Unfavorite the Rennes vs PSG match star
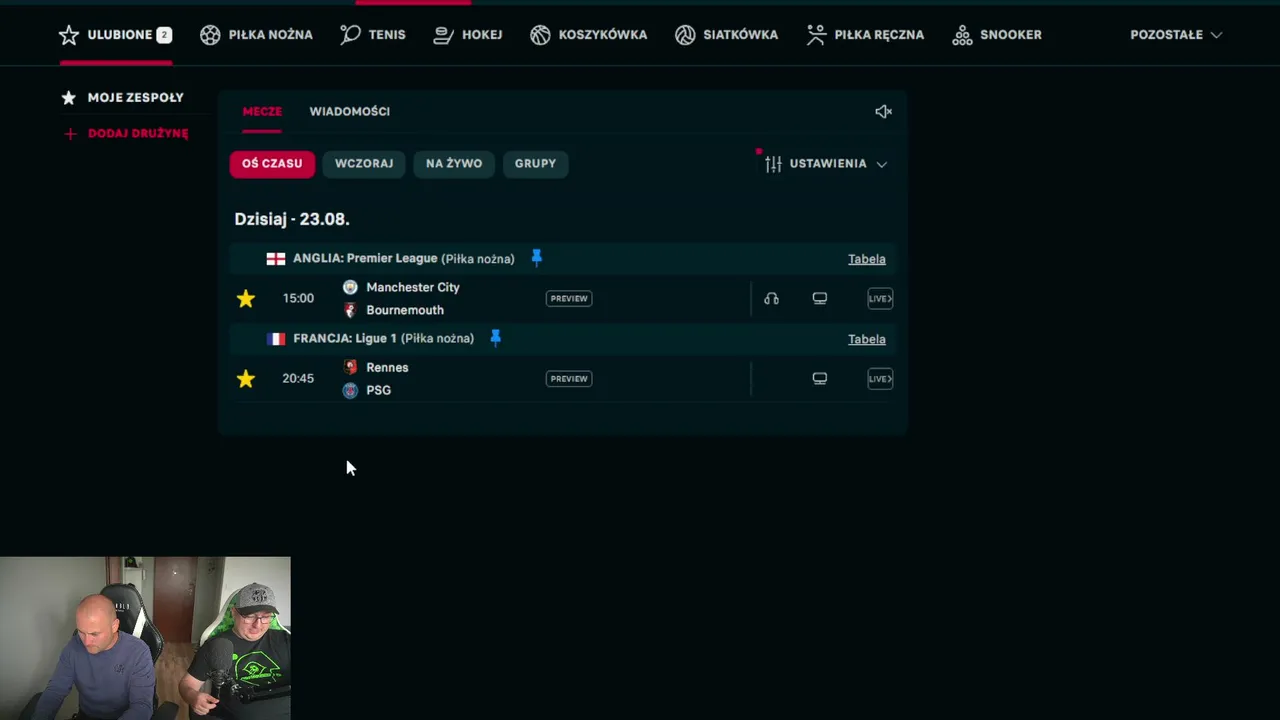1280x720 pixels. pyautogui.click(x=246, y=378)
